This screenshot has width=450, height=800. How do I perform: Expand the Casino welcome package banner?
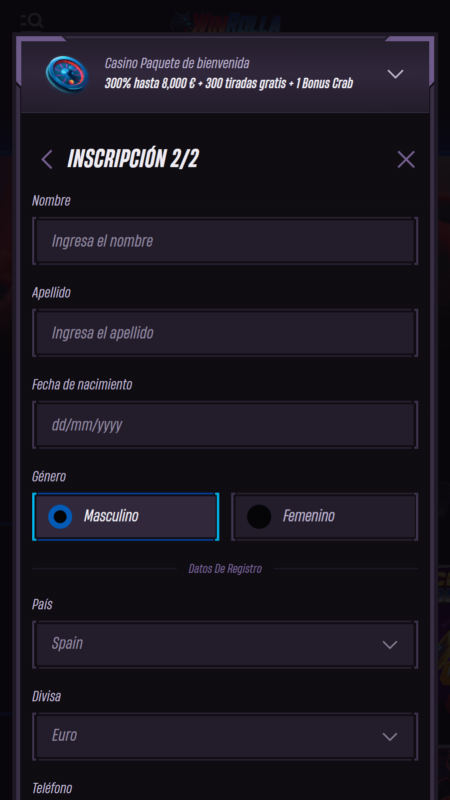[x=395, y=74]
